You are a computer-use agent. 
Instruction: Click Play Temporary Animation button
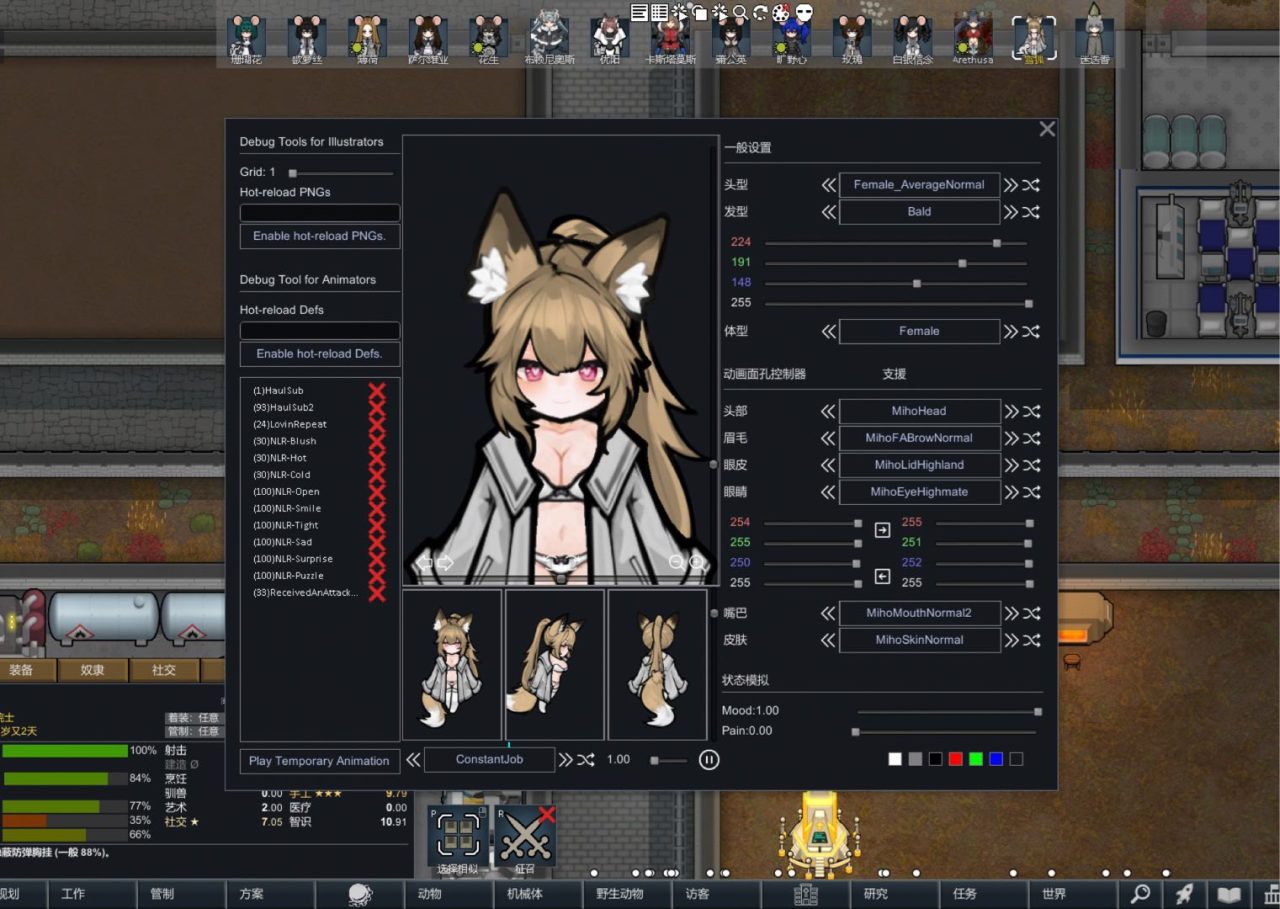point(320,761)
